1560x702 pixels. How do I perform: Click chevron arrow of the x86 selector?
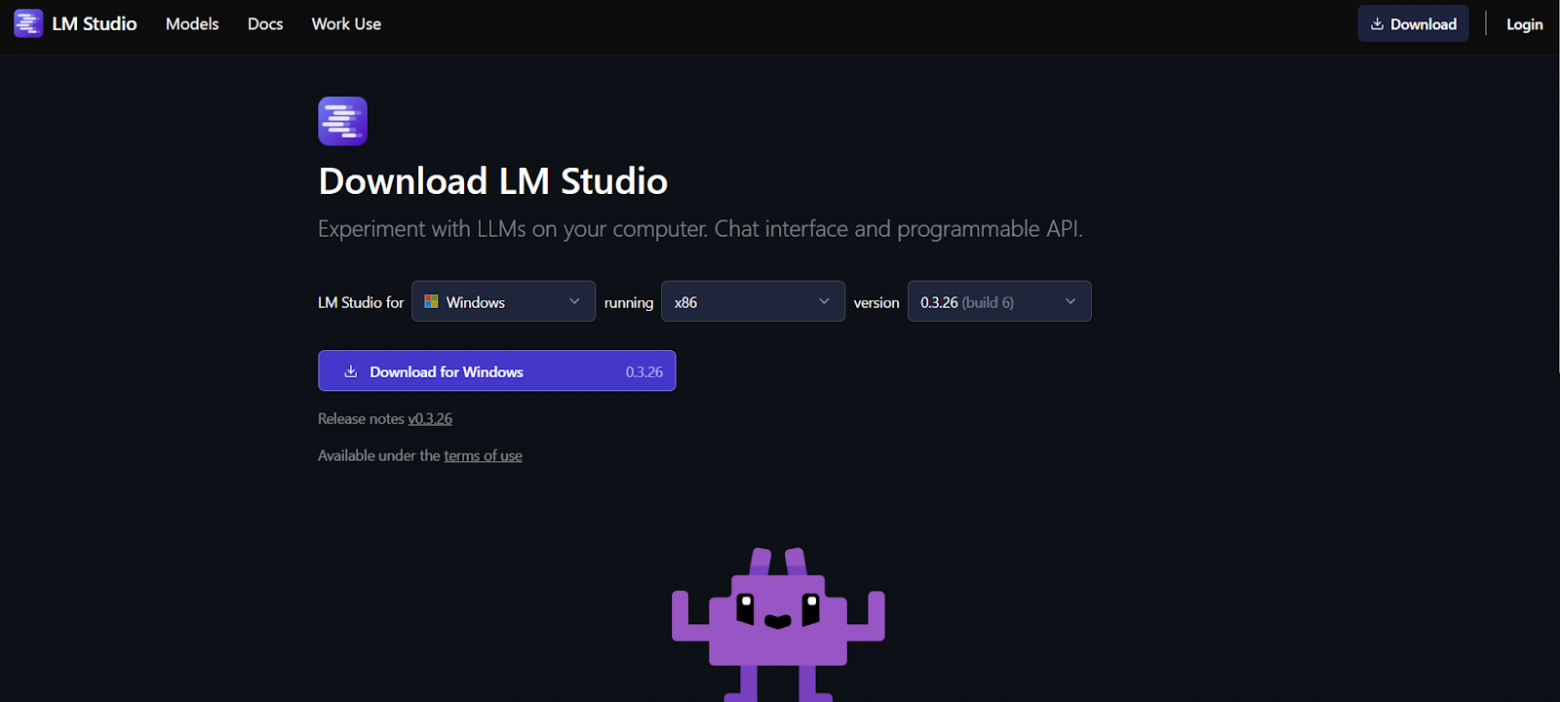click(824, 301)
